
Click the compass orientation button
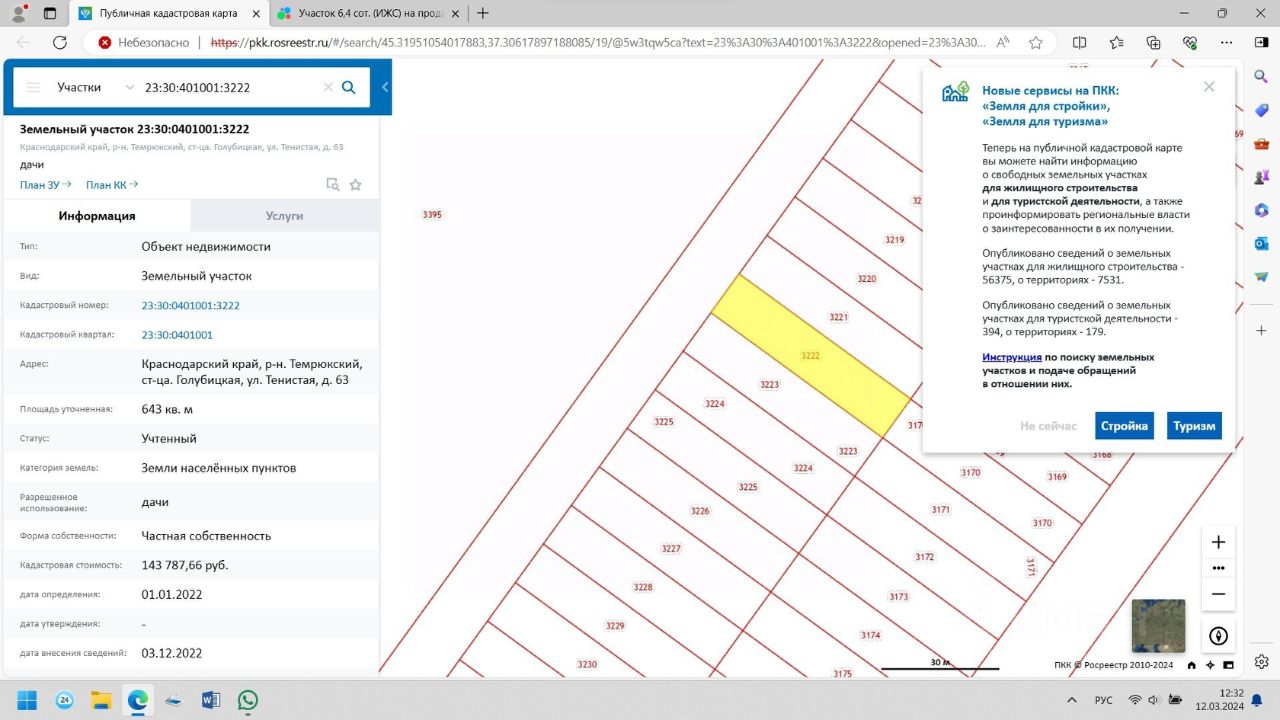tap(1218, 636)
